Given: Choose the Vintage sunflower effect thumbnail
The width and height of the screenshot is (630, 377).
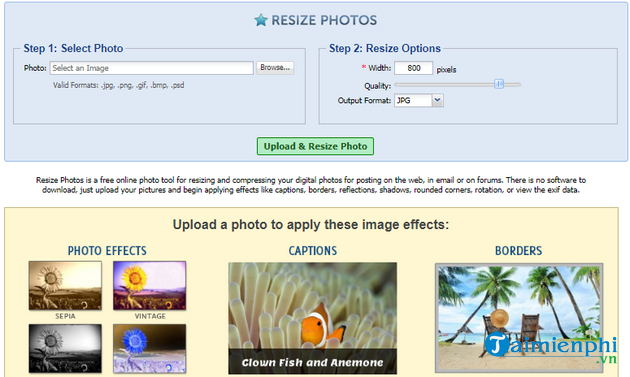Looking at the screenshot, I should [x=149, y=285].
